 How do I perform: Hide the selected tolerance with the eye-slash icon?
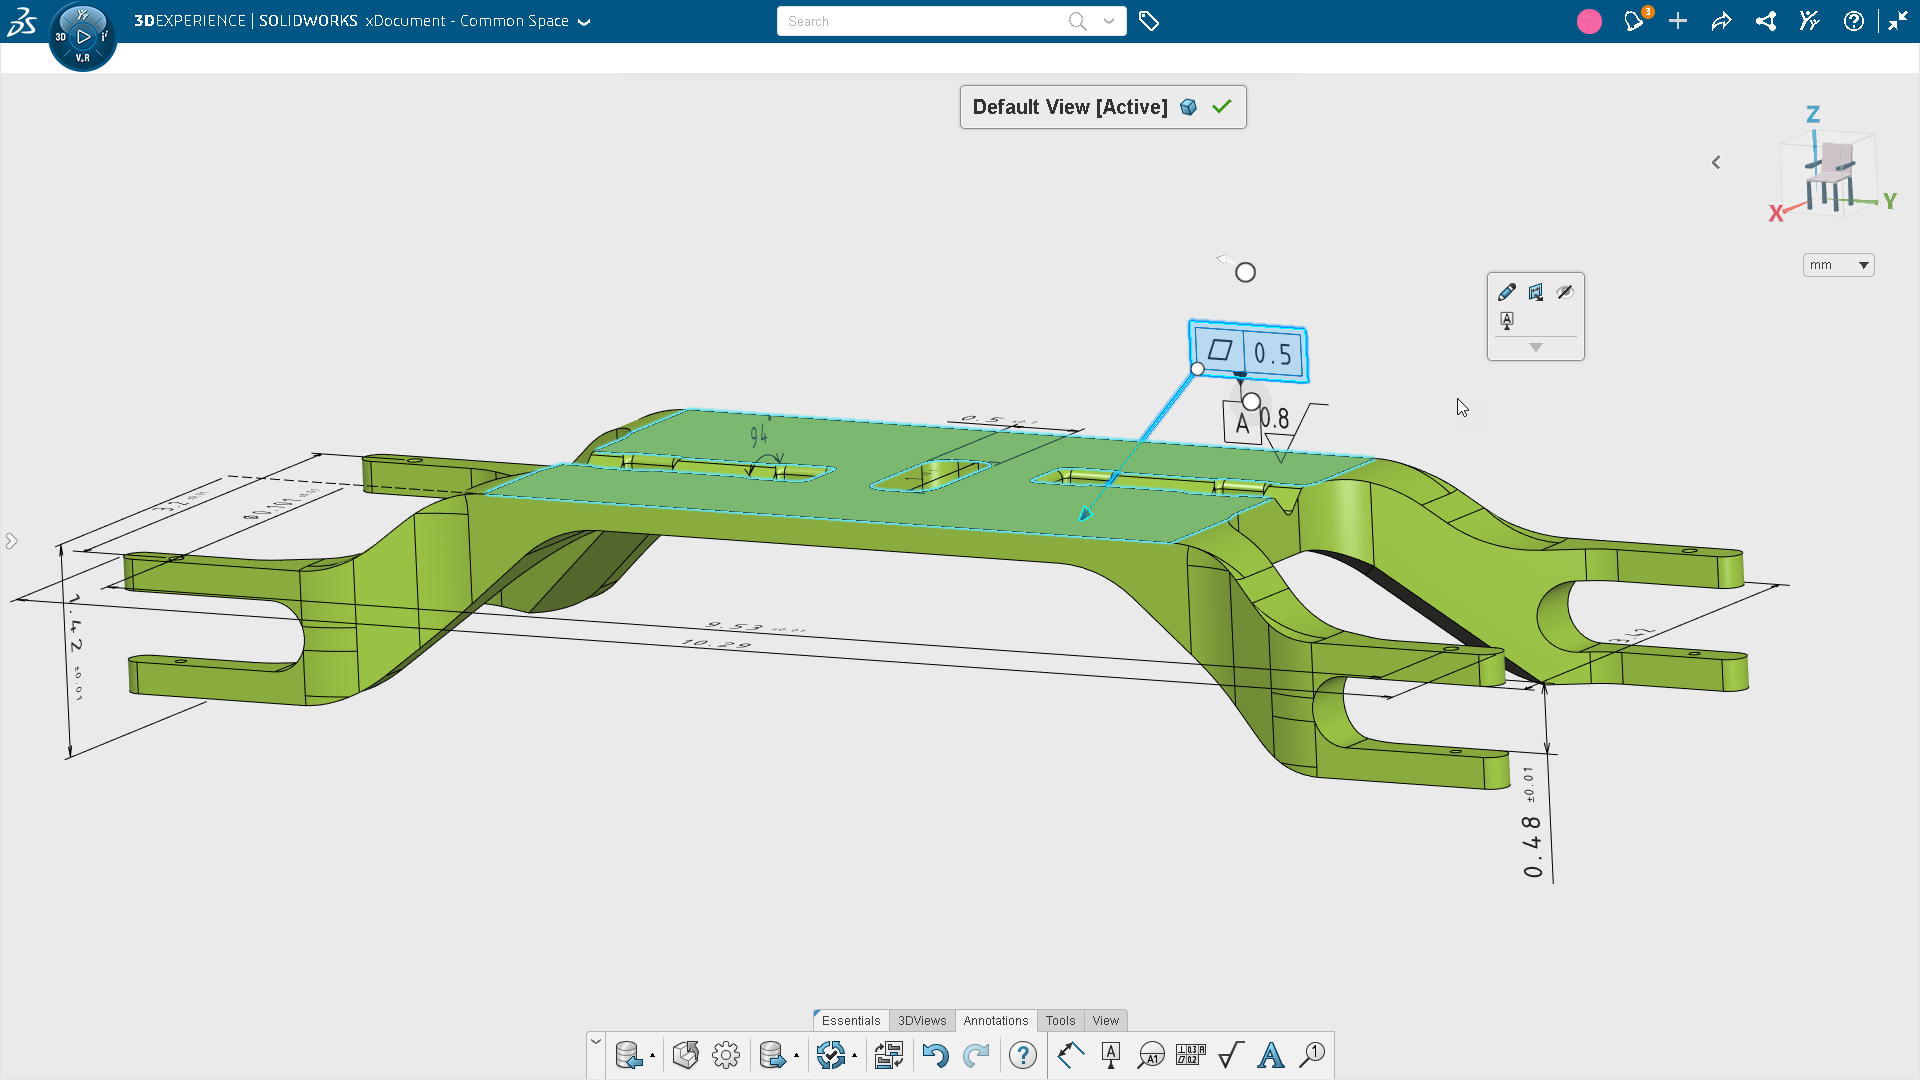[x=1565, y=292]
